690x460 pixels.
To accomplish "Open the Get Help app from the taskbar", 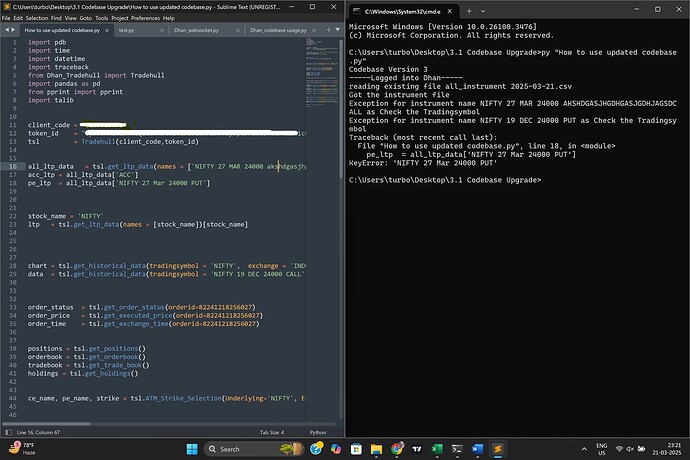I will 316,449.
